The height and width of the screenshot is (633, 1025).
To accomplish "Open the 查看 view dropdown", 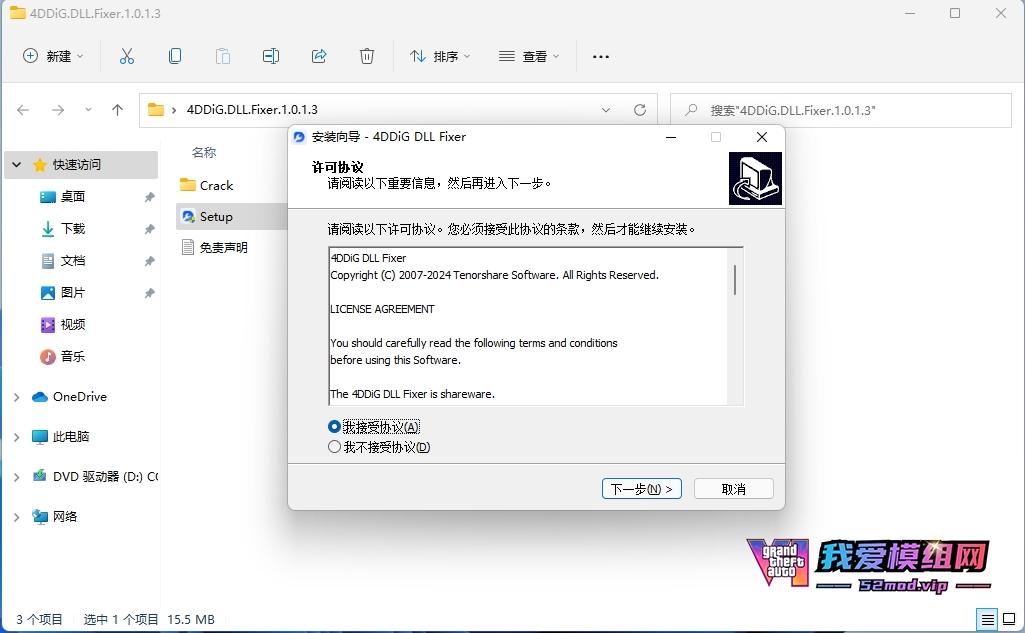I will click(529, 56).
